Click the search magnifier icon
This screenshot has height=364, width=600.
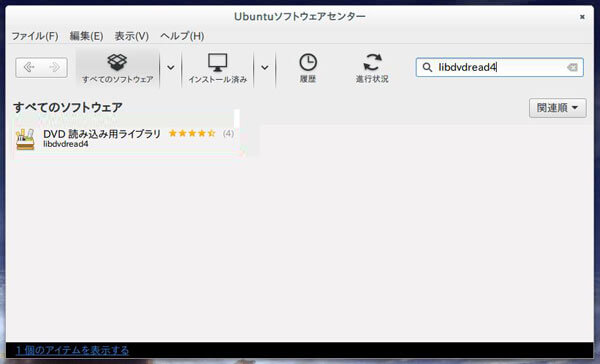pos(427,67)
